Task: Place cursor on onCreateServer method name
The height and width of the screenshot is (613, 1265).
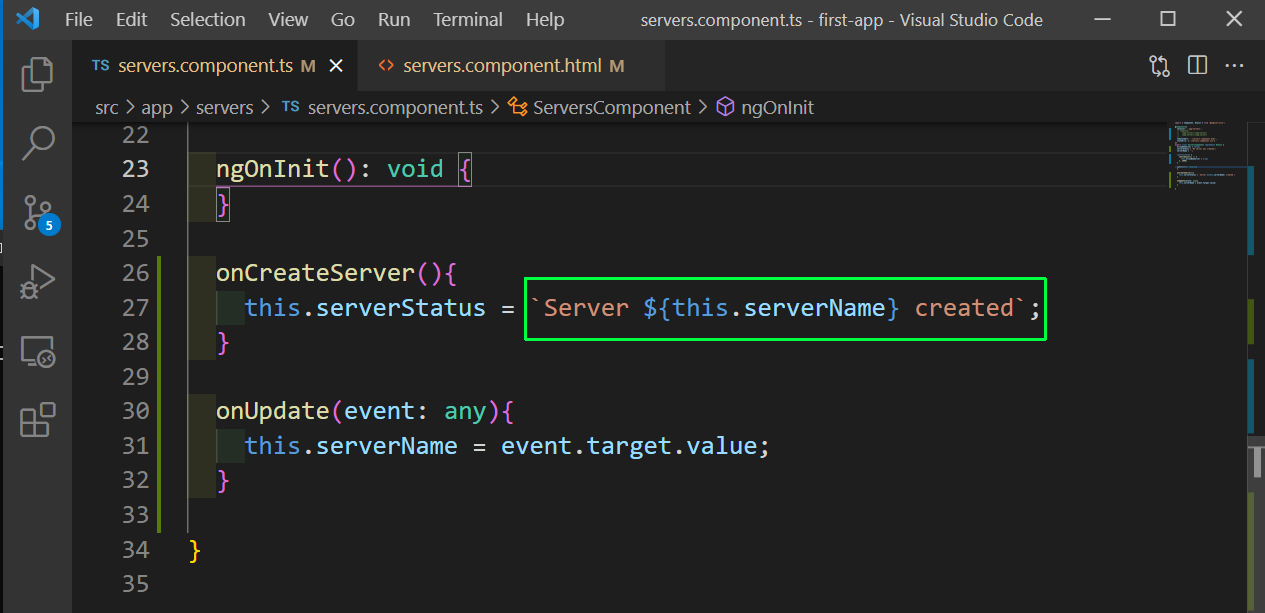Action: [315, 272]
